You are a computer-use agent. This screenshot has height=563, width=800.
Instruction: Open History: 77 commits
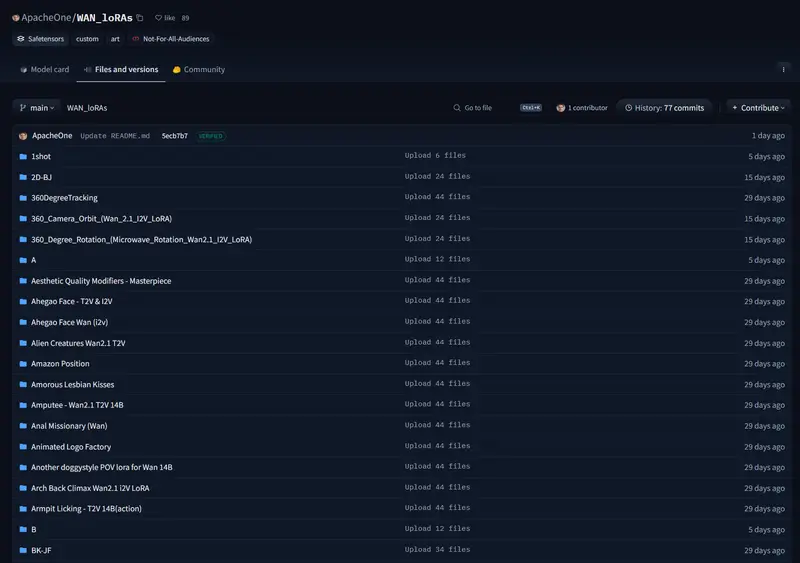pos(664,108)
